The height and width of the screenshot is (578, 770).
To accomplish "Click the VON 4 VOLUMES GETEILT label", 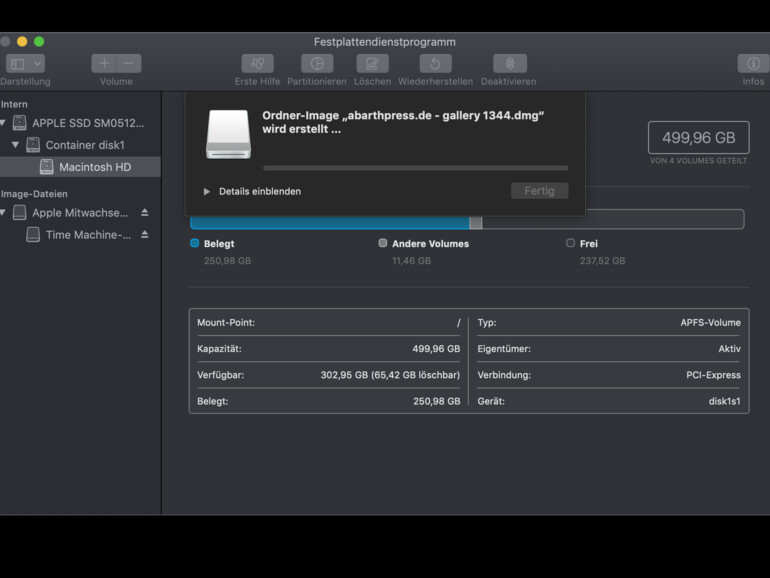I will pyautogui.click(x=698, y=161).
